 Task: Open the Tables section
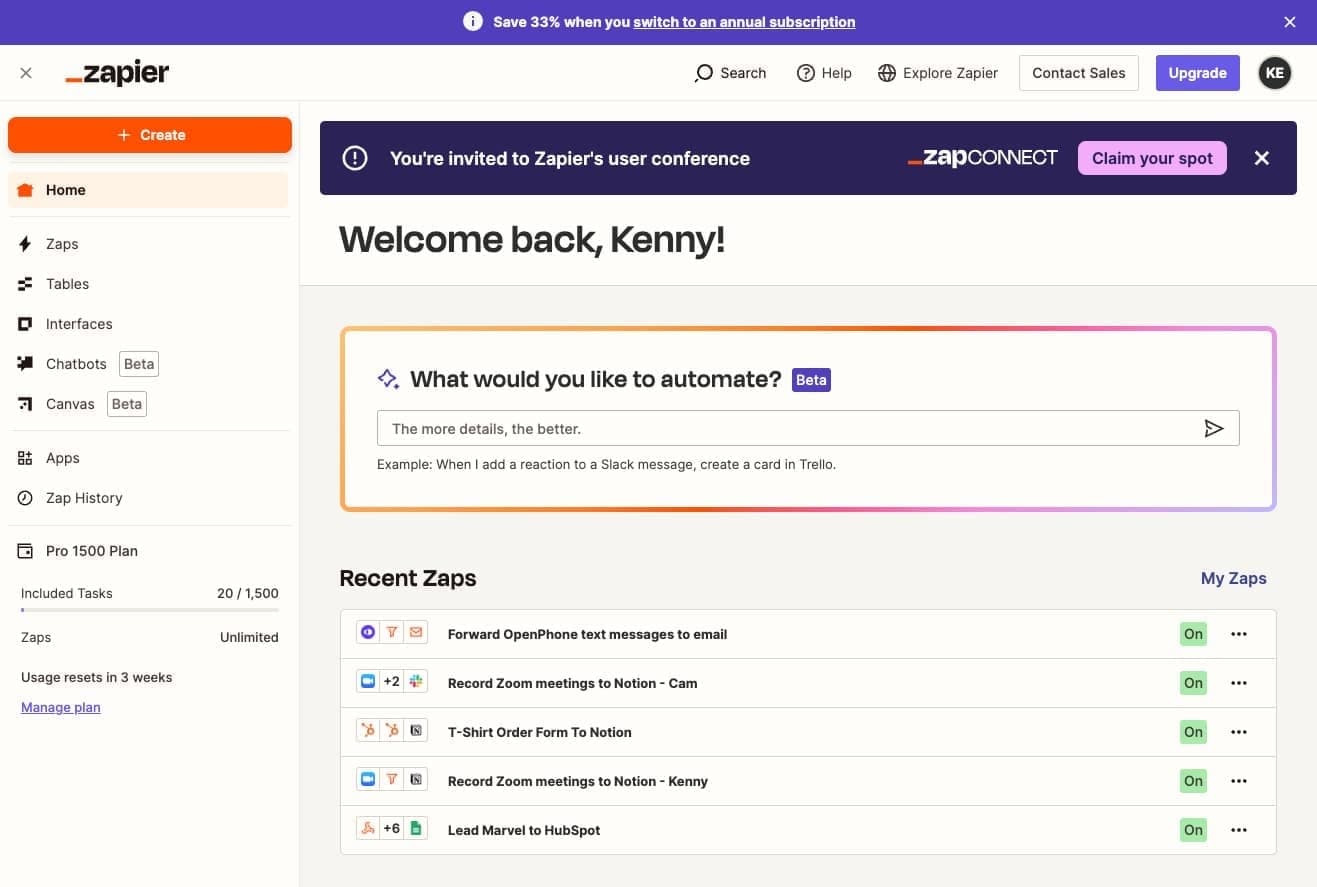(67, 283)
